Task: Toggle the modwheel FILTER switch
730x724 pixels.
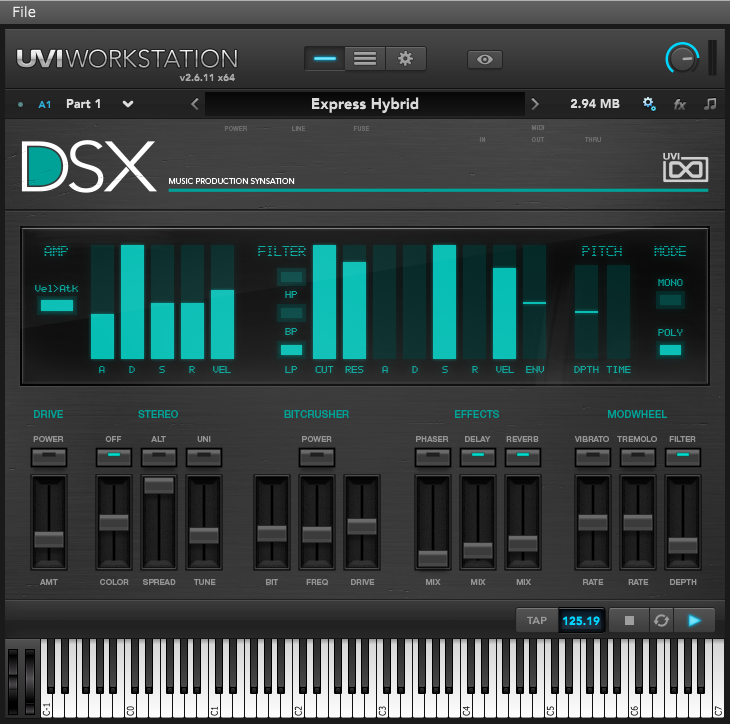Action: coord(683,457)
